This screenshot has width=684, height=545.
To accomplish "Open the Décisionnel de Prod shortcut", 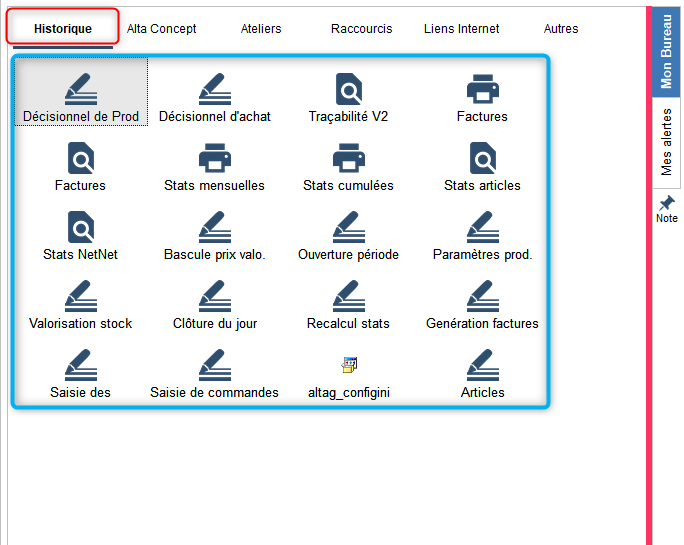I will click(81, 90).
